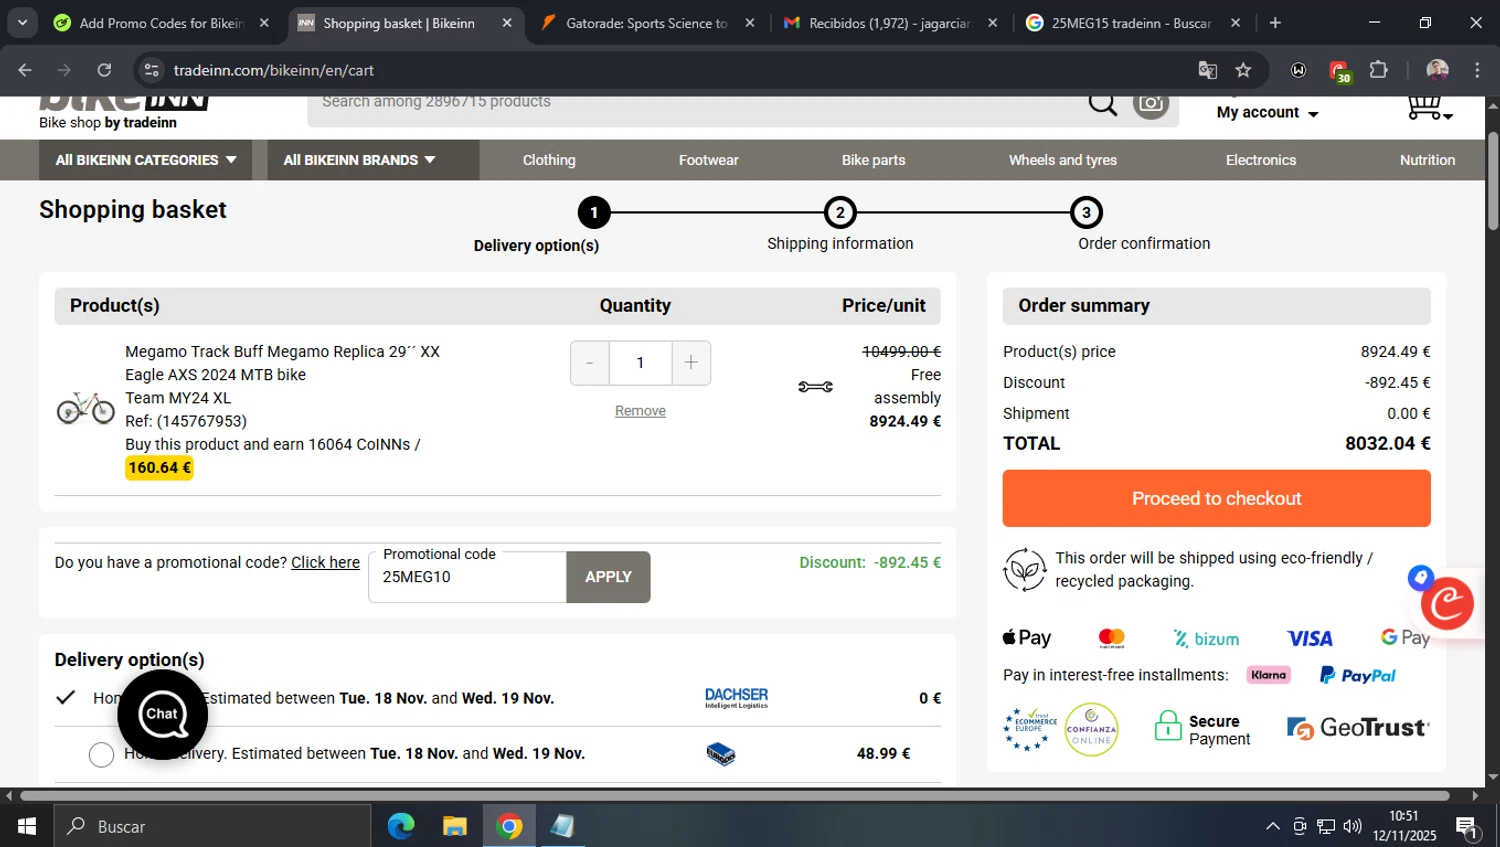
Task: Open the orange chat bubble widget
Action: (1446, 603)
